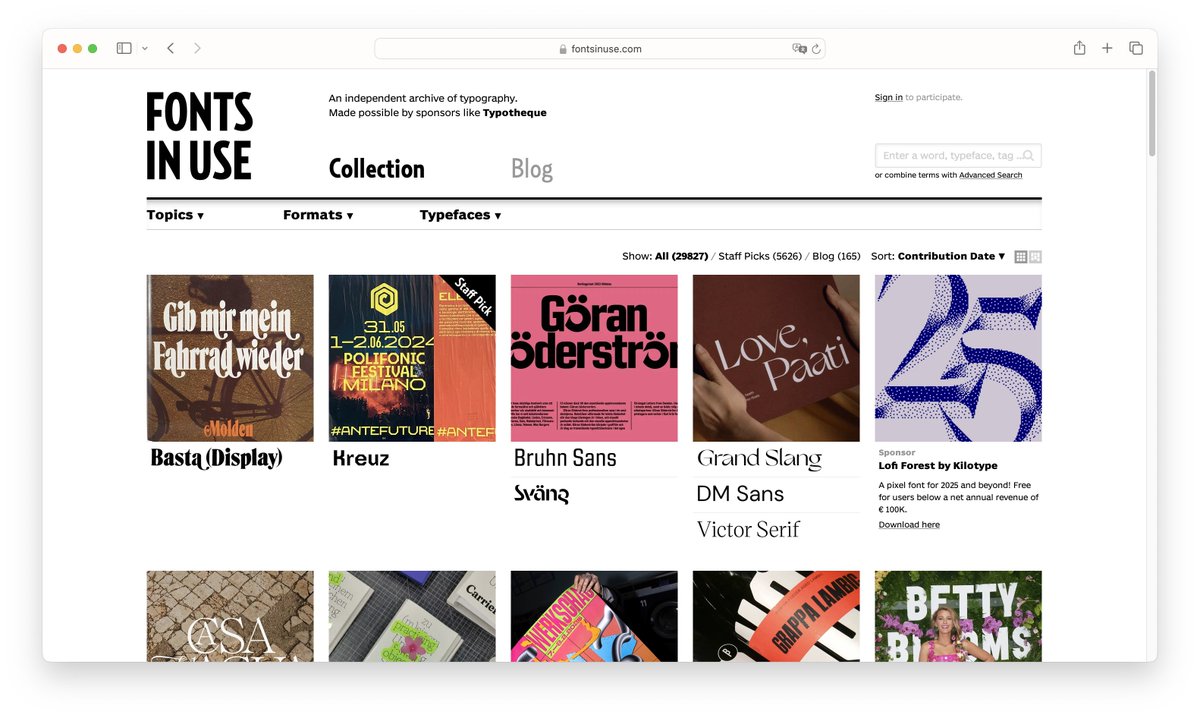Switch to the grid view layout
The height and width of the screenshot is (718, 1200).
[1020, 256]
